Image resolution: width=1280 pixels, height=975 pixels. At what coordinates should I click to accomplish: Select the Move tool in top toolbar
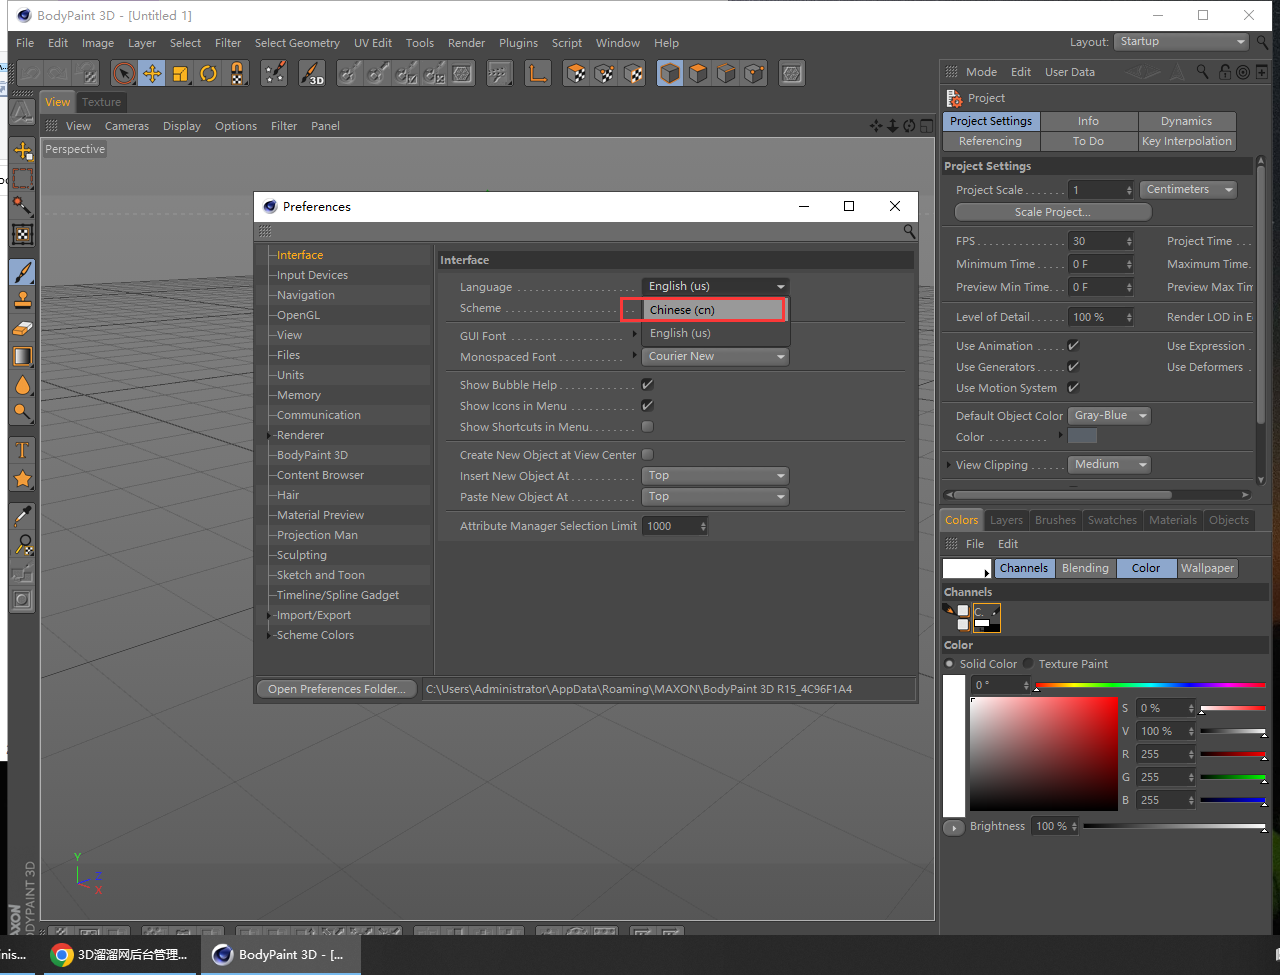coord(152,73)
